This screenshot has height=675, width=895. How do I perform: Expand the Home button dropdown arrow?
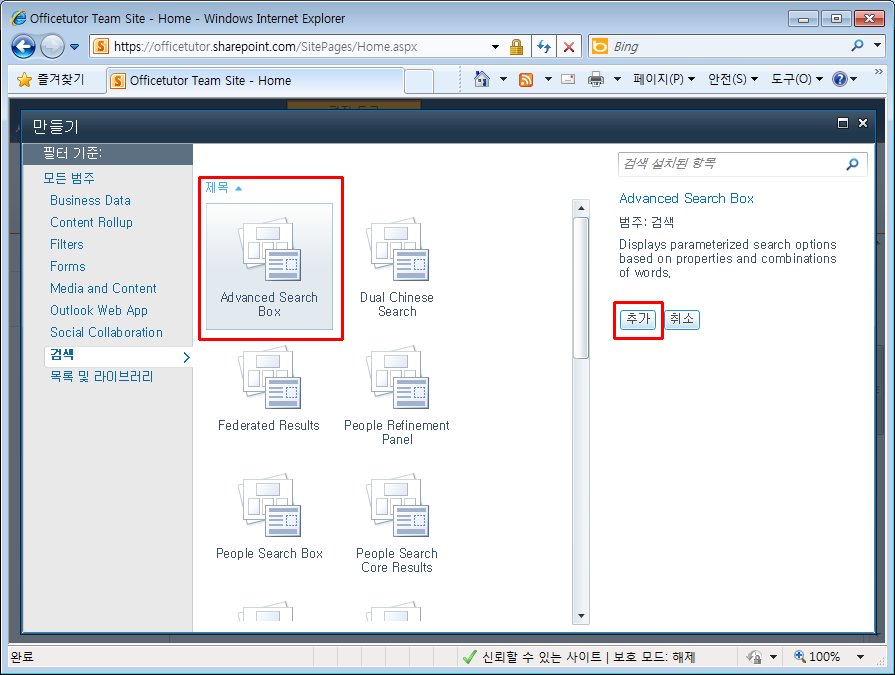tap(503, 79)
